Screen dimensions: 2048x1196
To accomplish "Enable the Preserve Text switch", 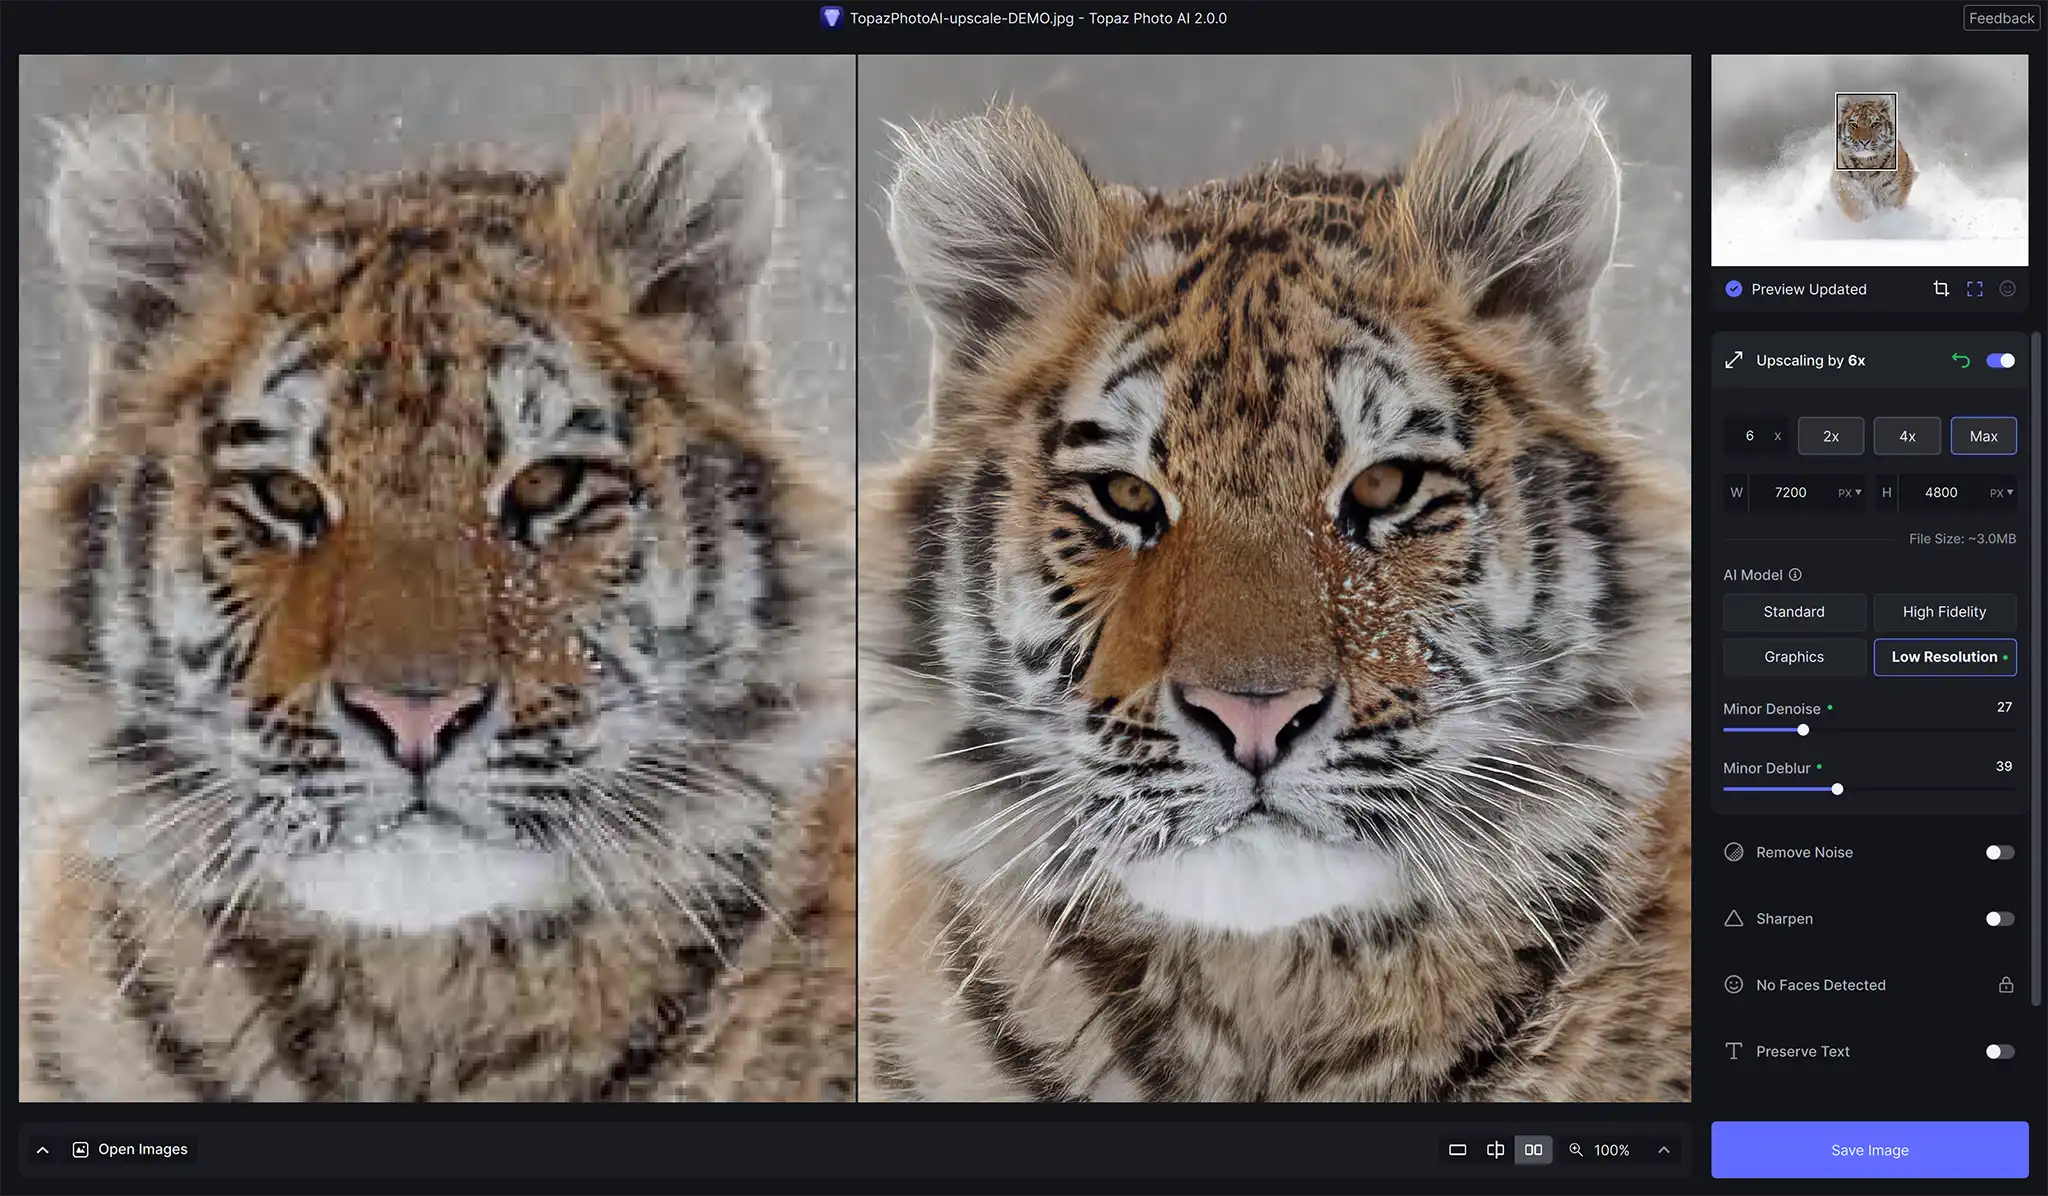I will pyautogui.click(x=2000, y=1052).
